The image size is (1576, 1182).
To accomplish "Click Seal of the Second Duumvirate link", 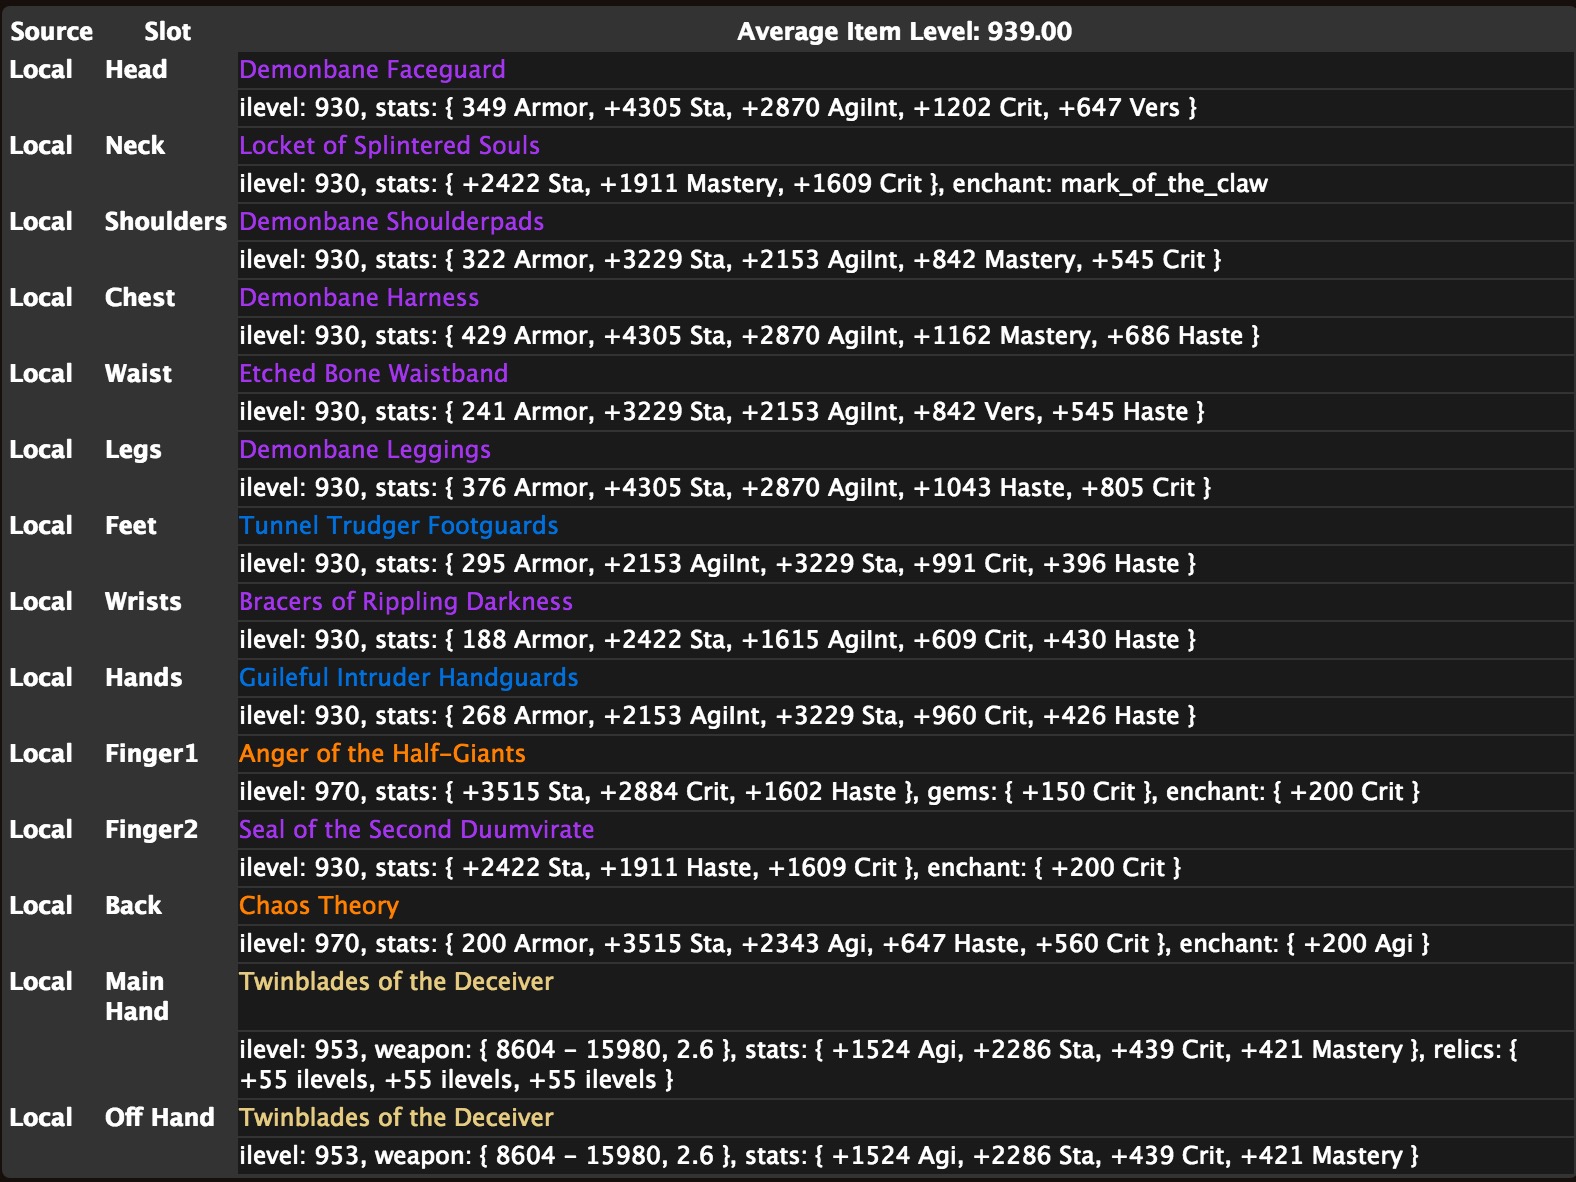I will pyautogui.click(x=416, y=830).
